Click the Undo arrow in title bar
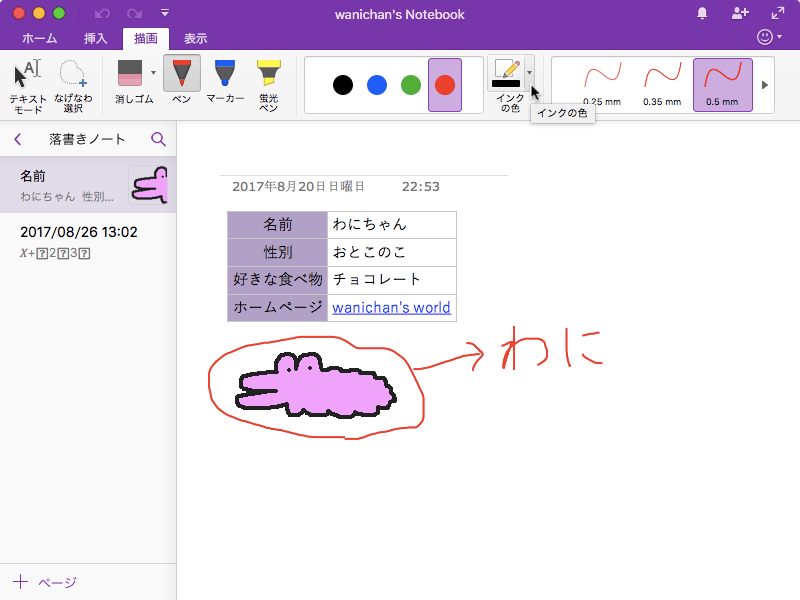Image resolution: width=800 pixels, height=600 pixels. tap(102, 13)
